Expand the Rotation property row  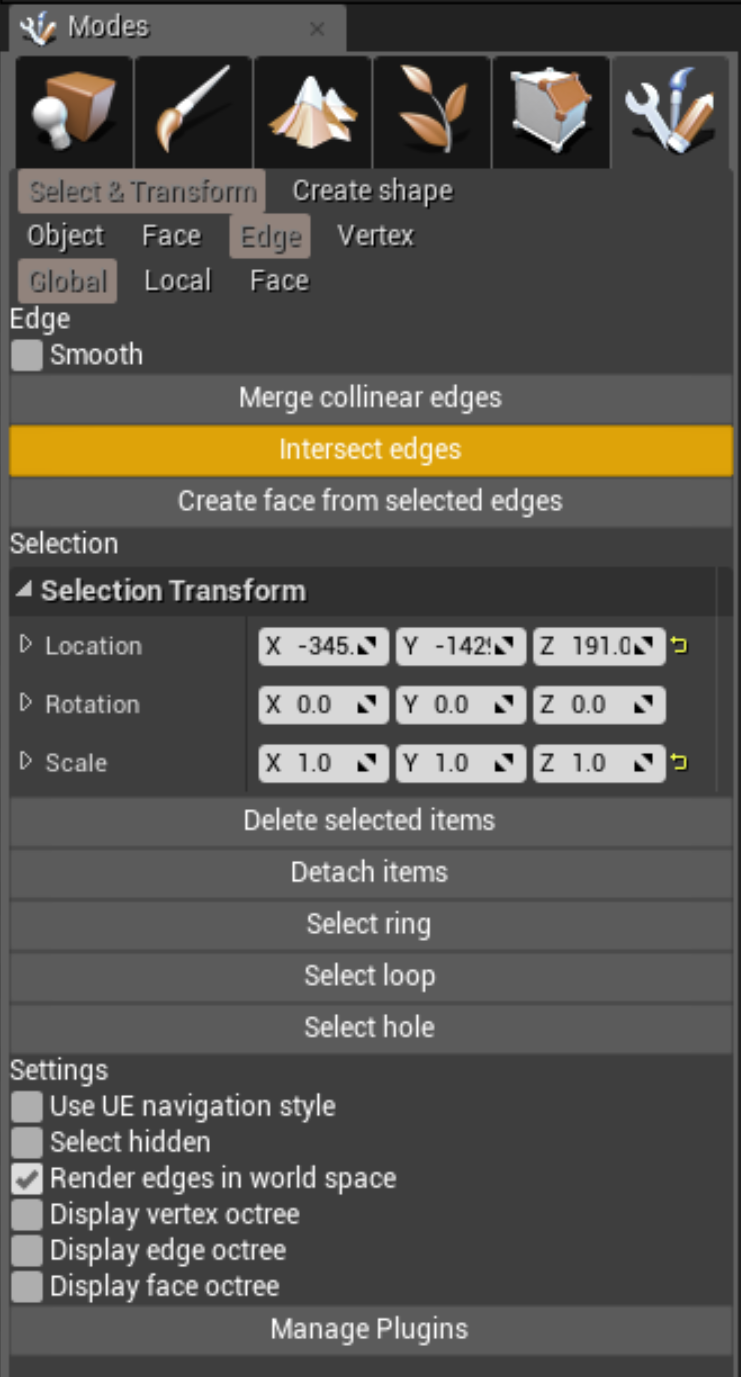pos(26,703)
